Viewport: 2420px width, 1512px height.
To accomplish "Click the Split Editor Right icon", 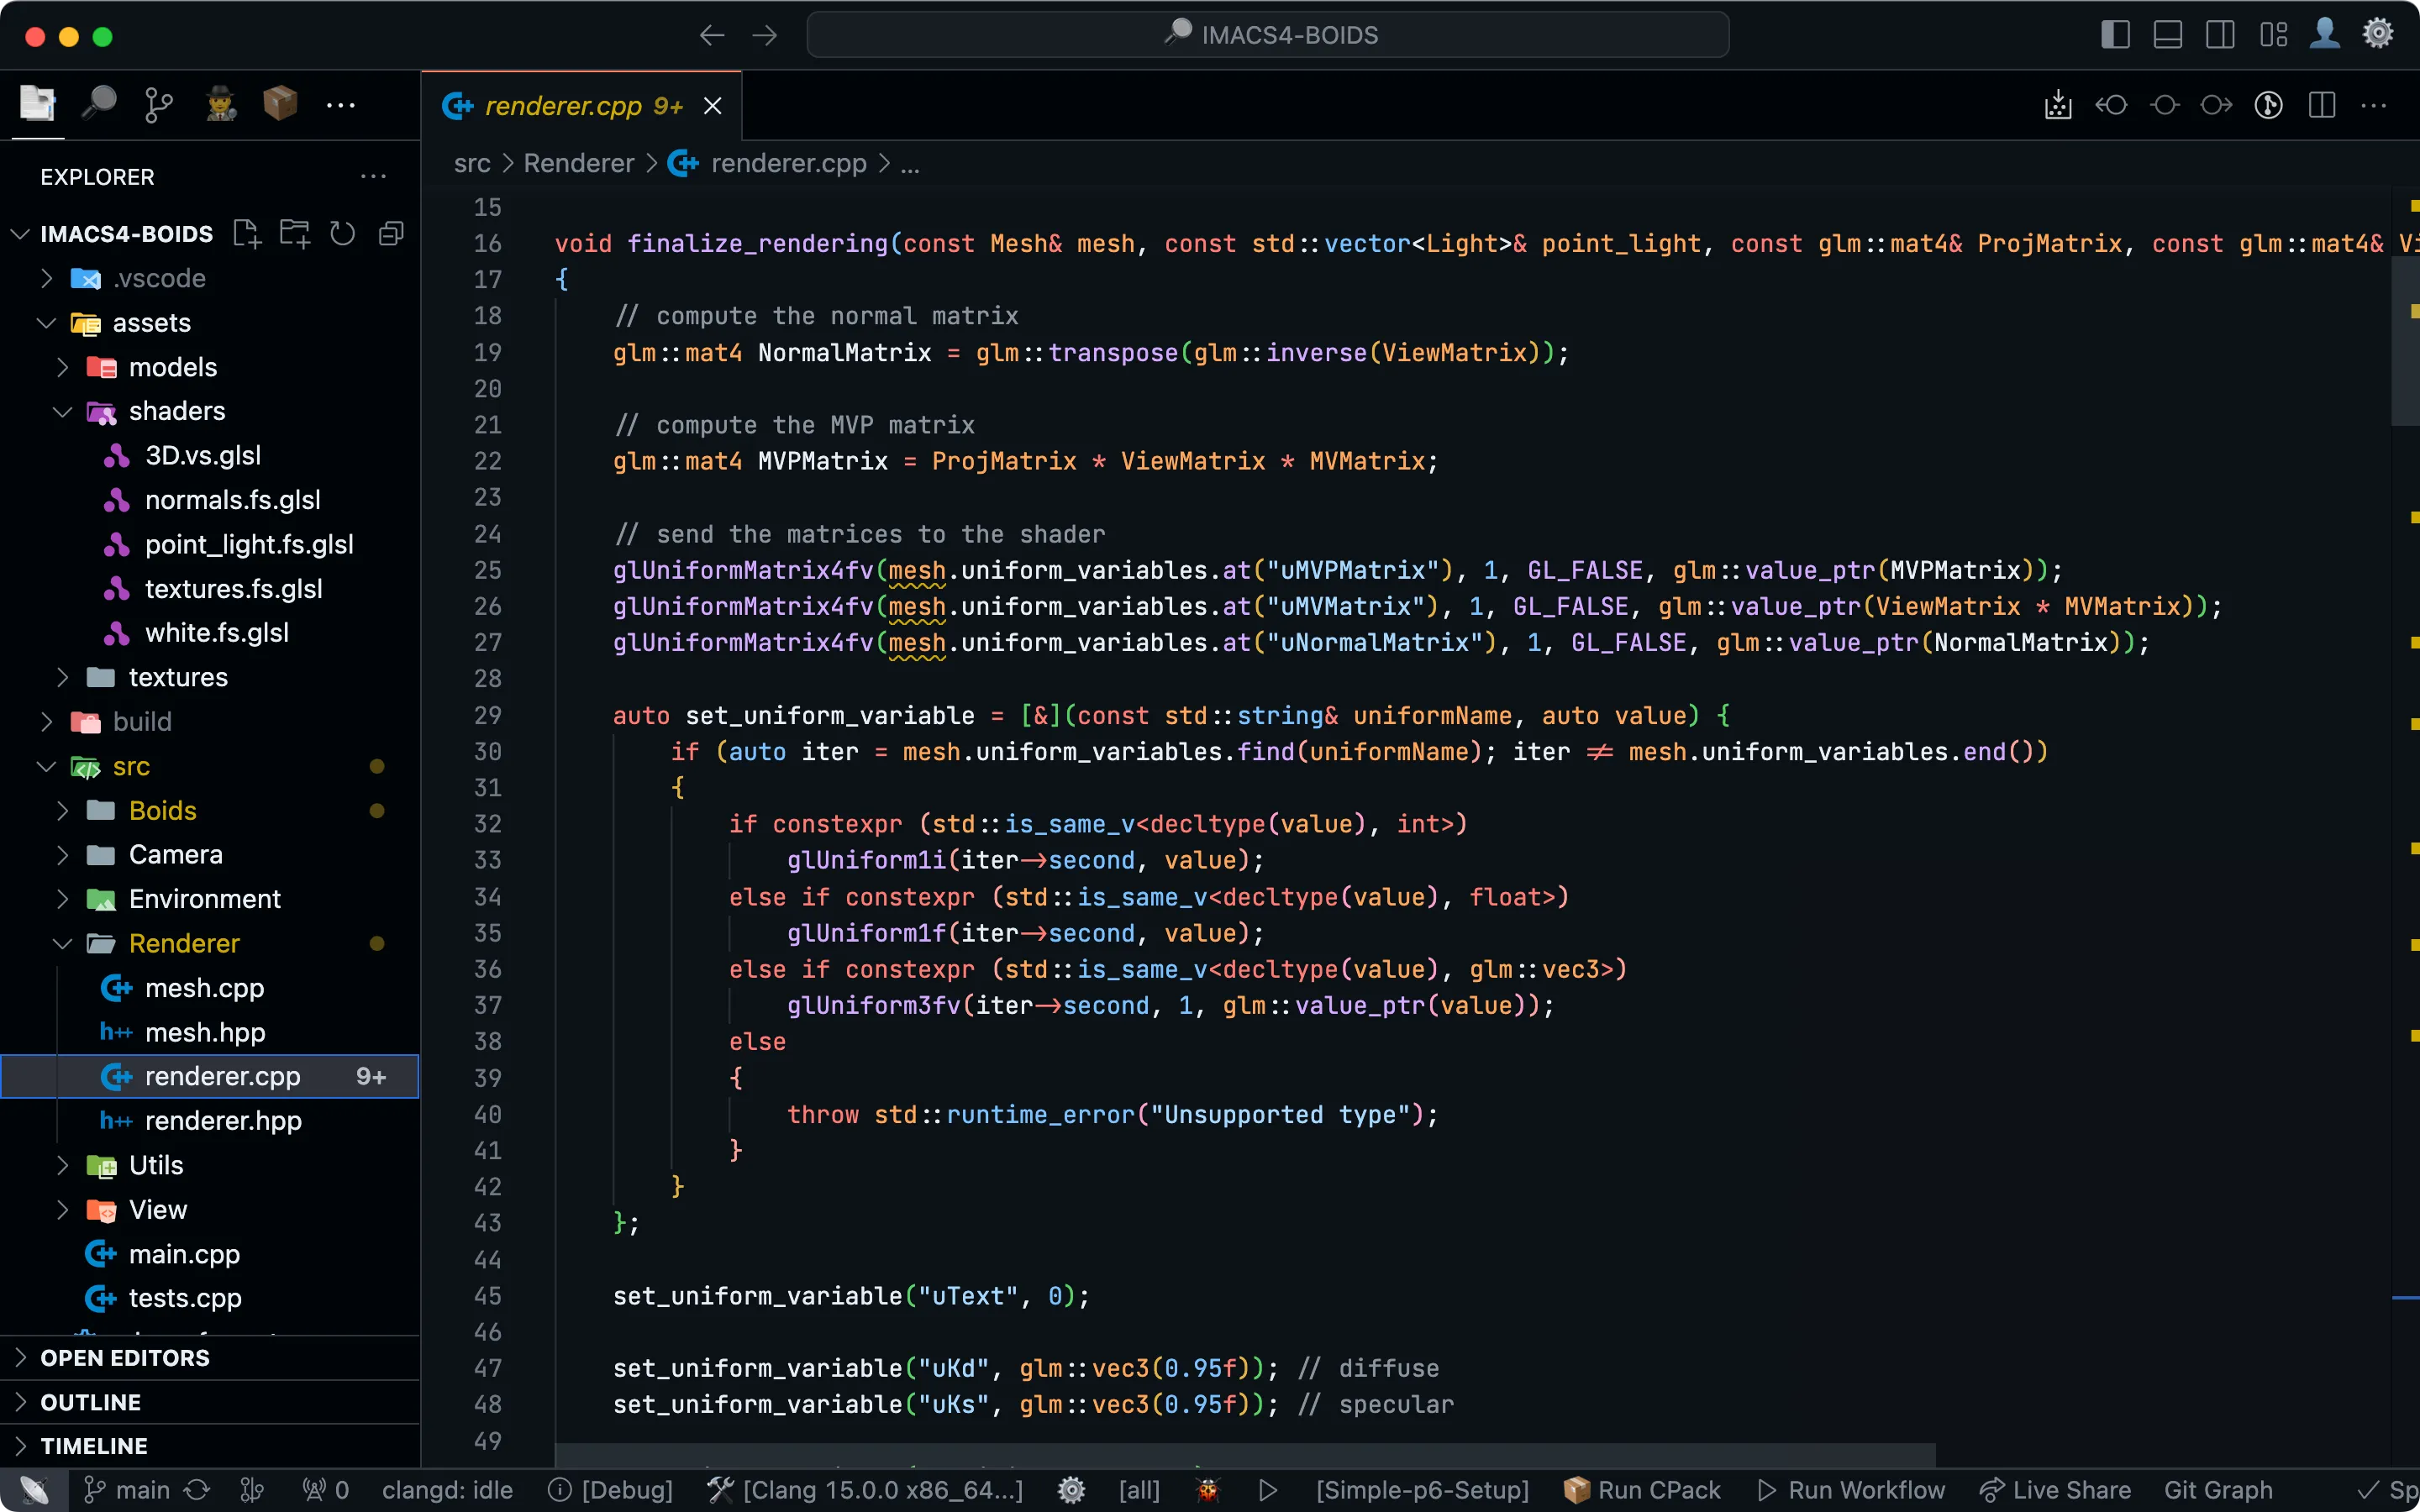I will pyautogui.click(x=2322, y=105).
